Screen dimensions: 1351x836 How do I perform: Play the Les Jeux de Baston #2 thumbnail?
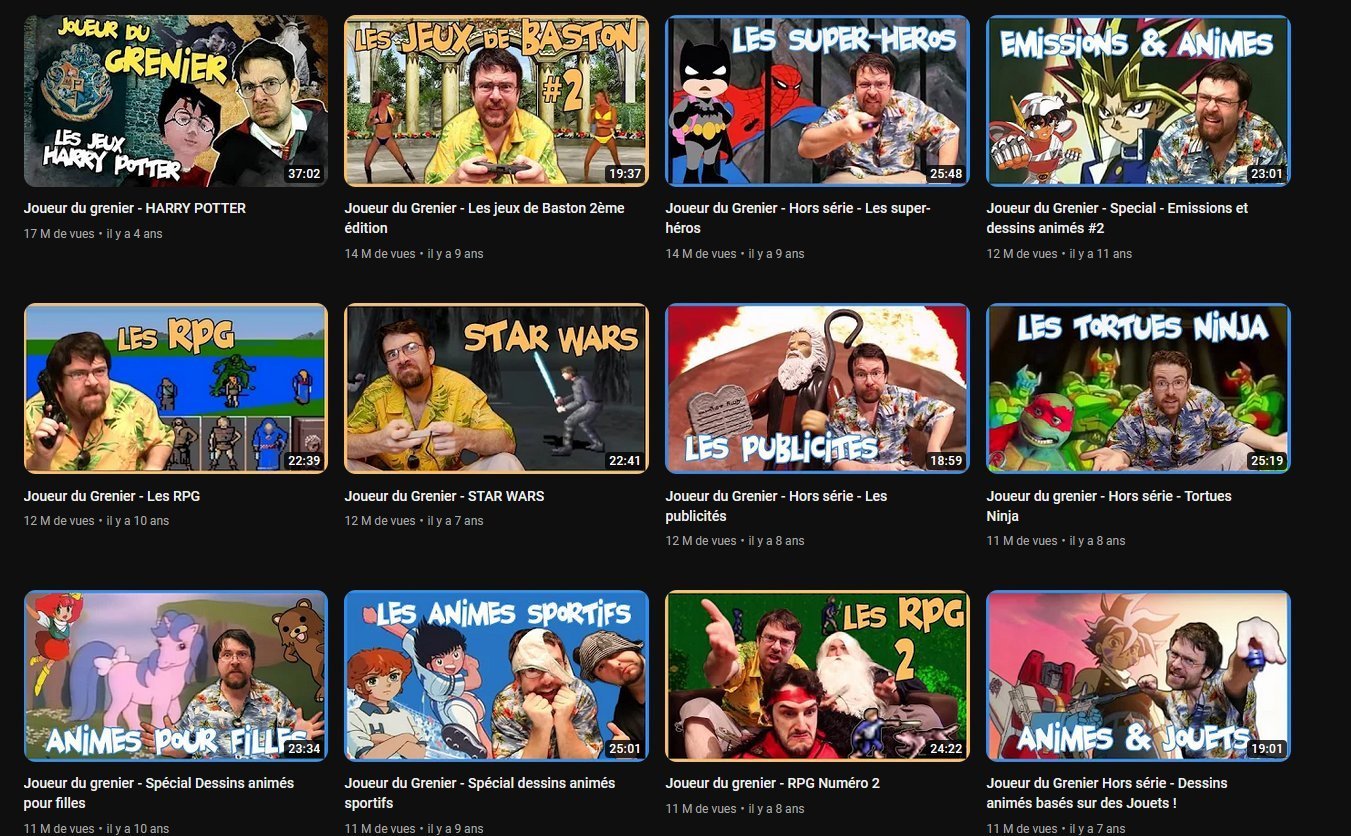tap(496, 101)
